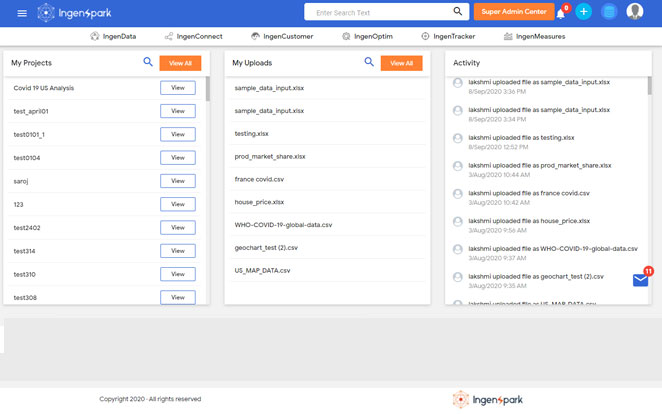Open the IngenOptim module
The height and width of the screenshot is (414, 662).
(x=367, y=36)
